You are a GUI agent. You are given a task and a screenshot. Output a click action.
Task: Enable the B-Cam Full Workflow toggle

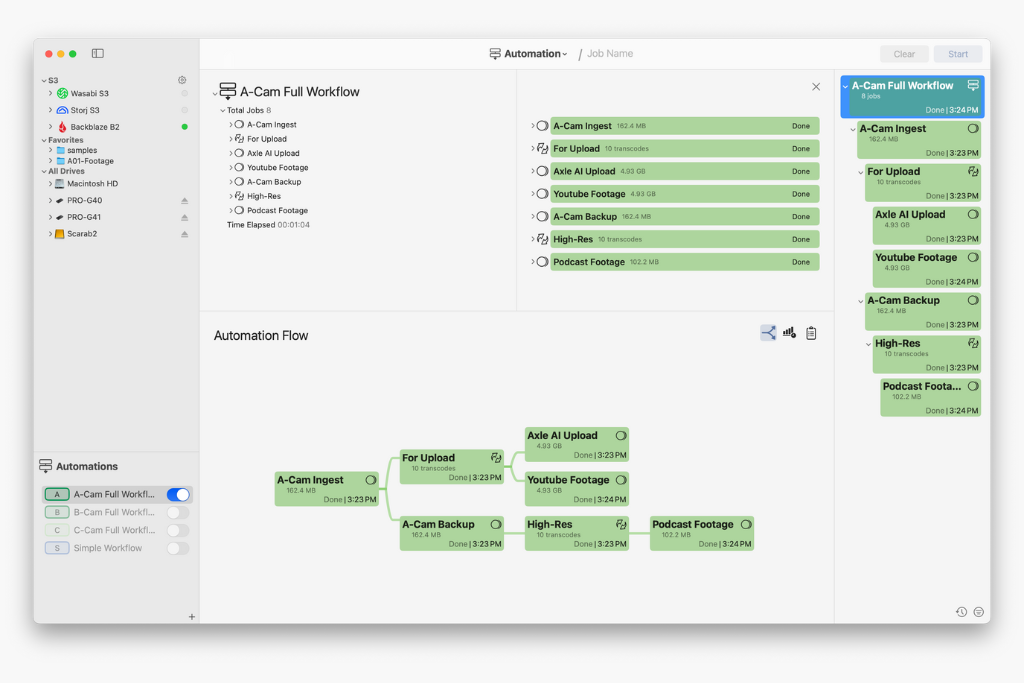point(178,512)
